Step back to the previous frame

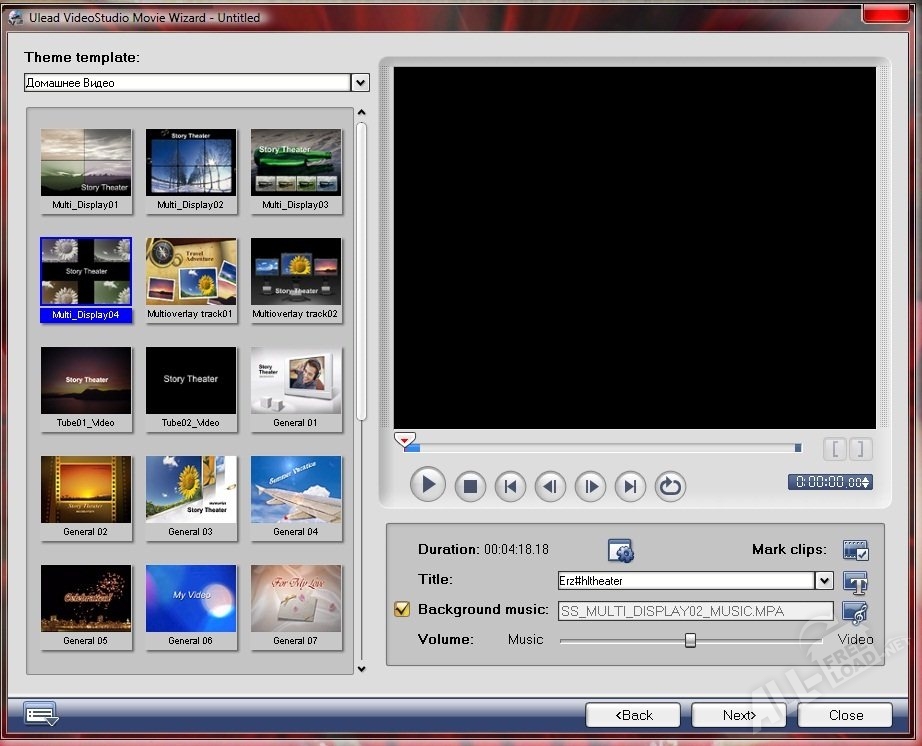550,487
